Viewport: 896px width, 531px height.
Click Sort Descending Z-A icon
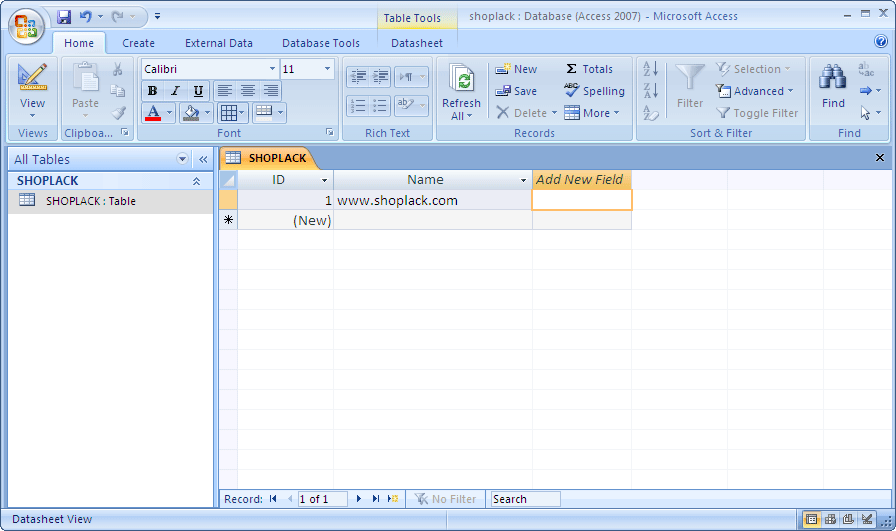(x=650, y=91)
